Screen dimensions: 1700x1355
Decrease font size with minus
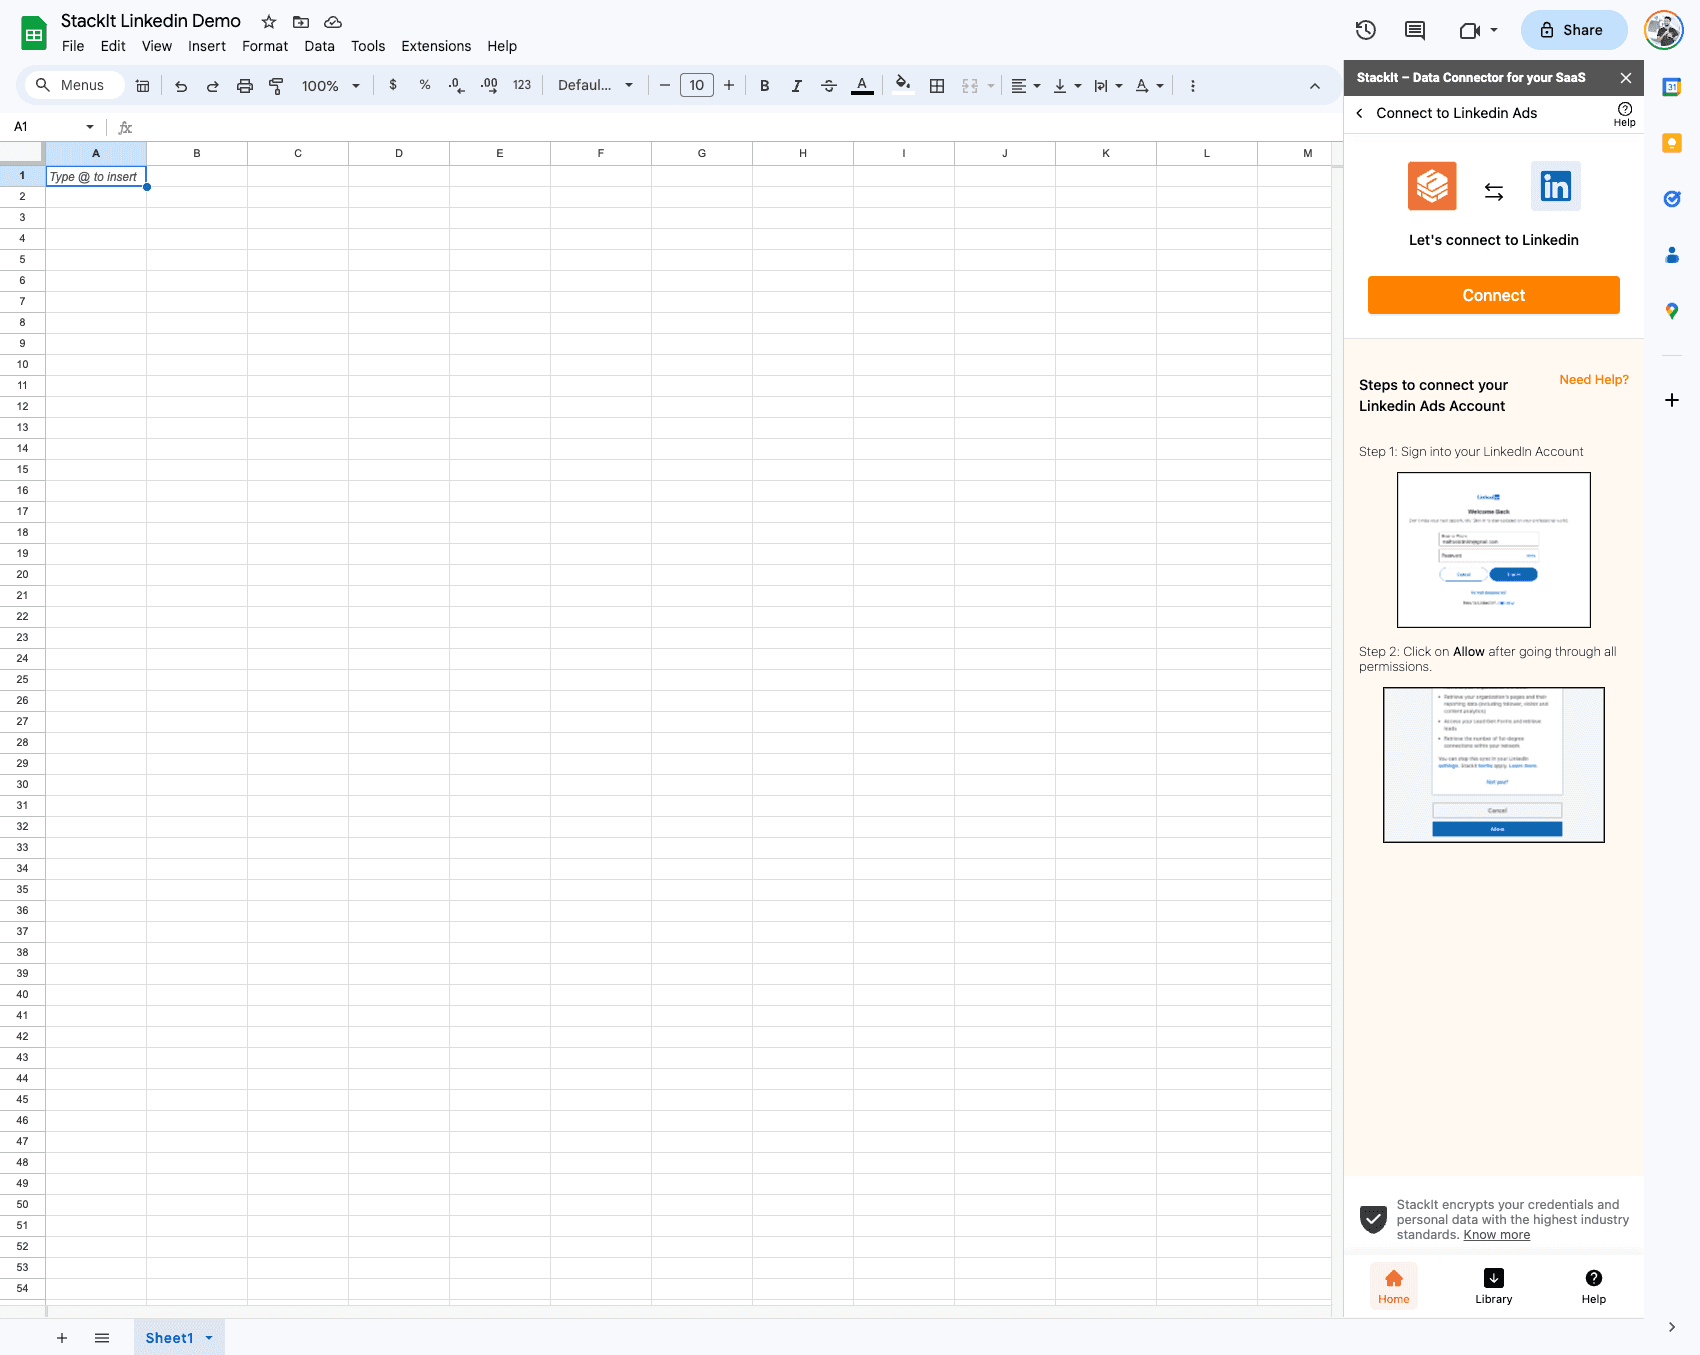pos(665,86)
